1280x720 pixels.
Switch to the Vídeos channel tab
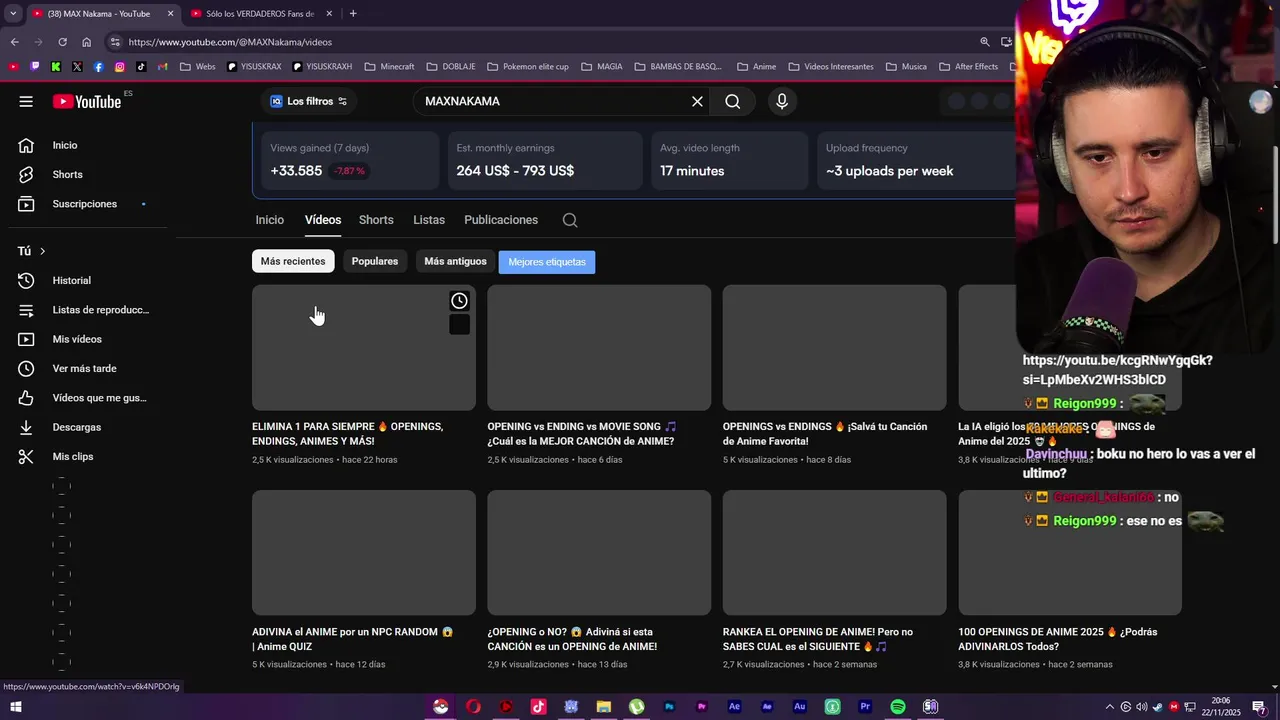pos(323,220)
